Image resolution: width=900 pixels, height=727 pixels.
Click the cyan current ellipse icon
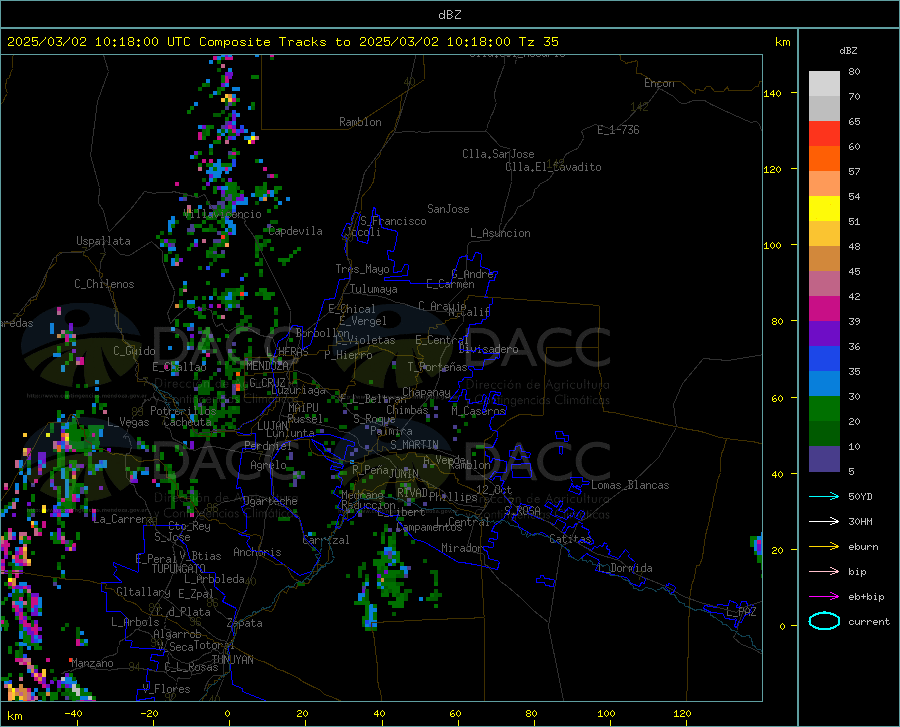(824, 621)
